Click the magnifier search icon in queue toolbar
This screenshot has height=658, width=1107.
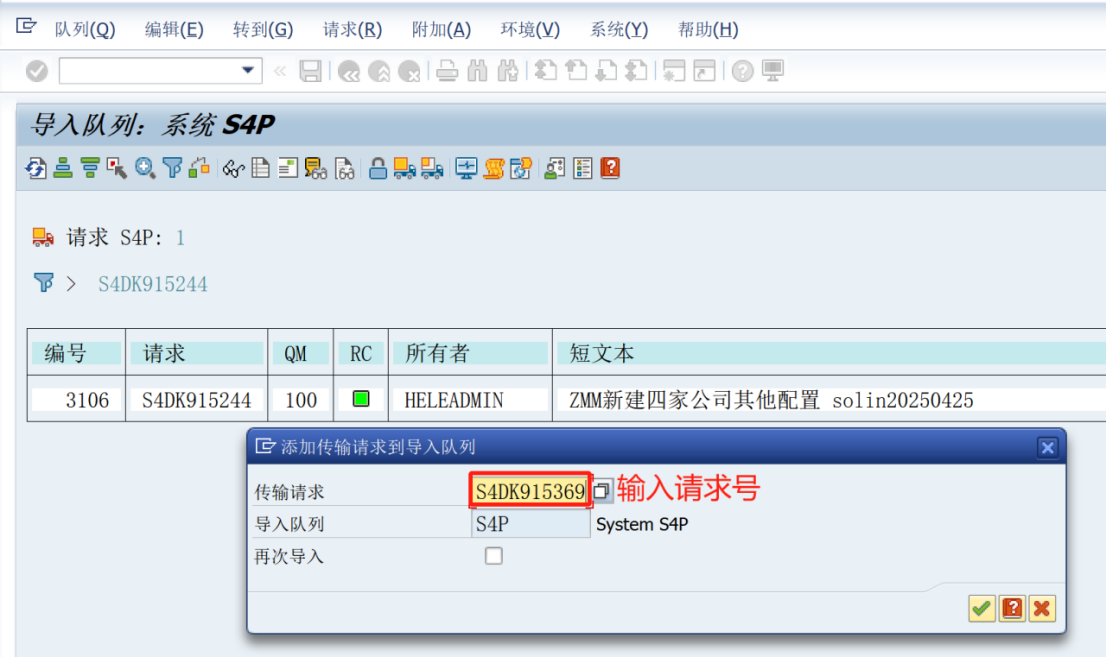(x=145, y=168)
